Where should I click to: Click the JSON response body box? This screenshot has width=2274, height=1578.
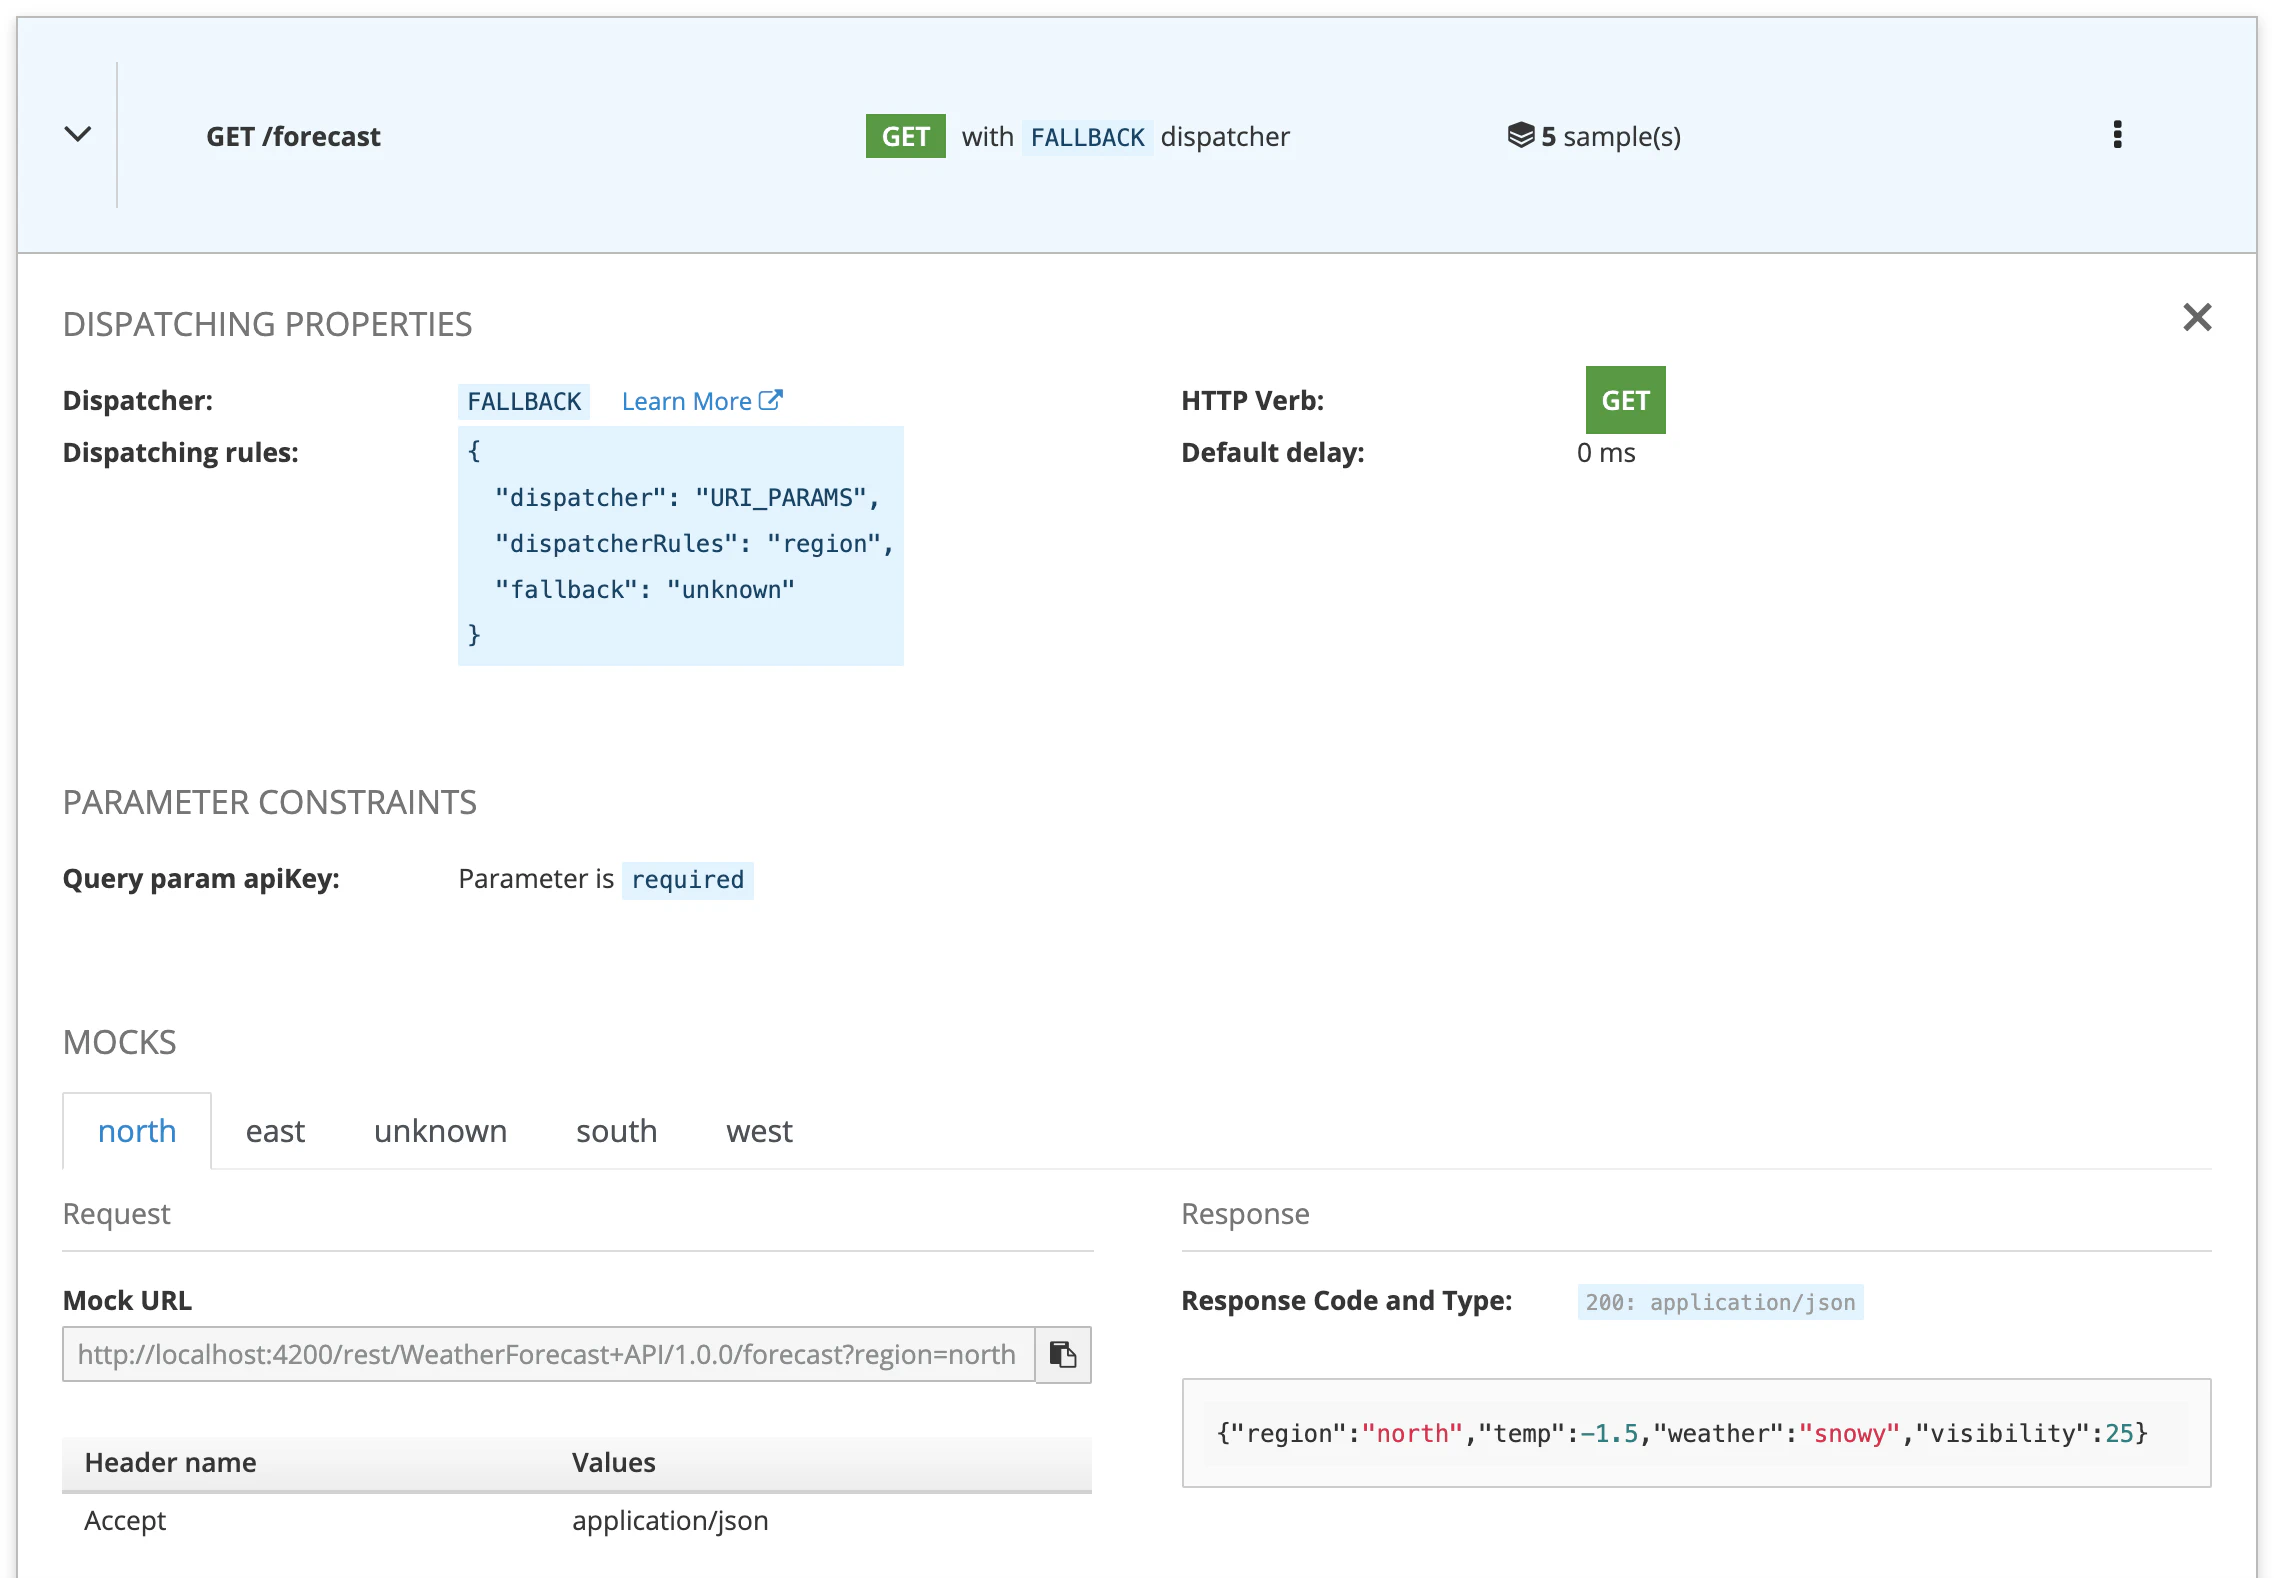click(1695, 1433)
